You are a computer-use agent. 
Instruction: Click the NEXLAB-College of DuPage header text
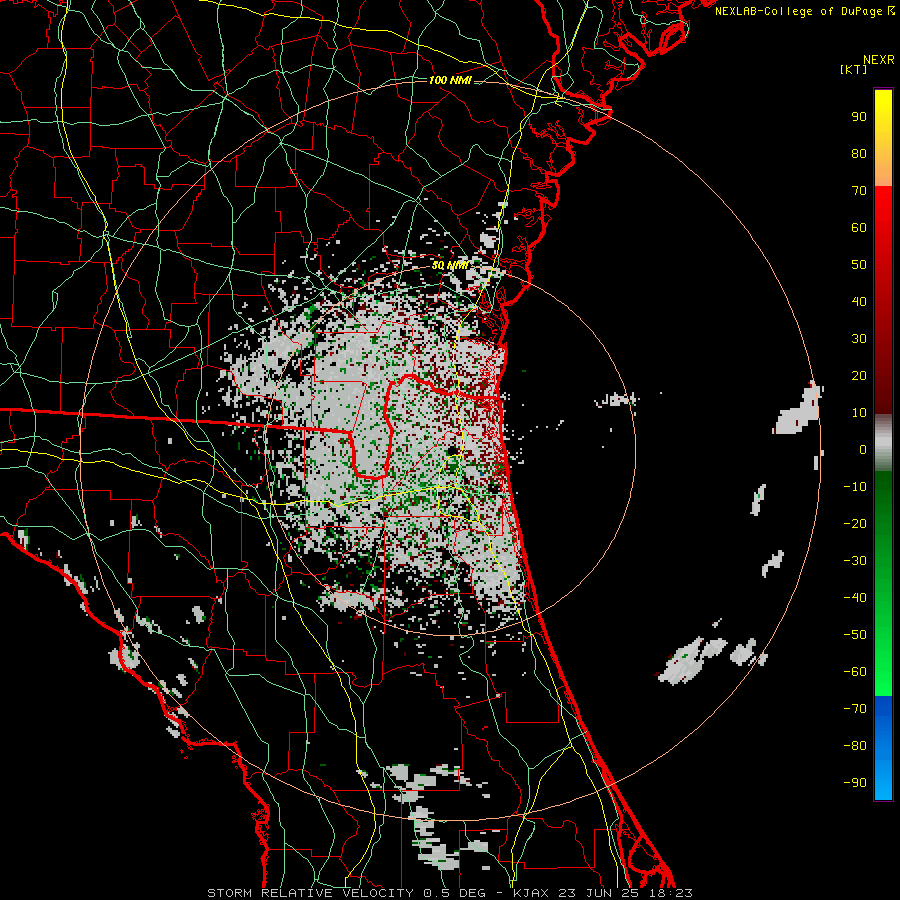tap(804, 11)
